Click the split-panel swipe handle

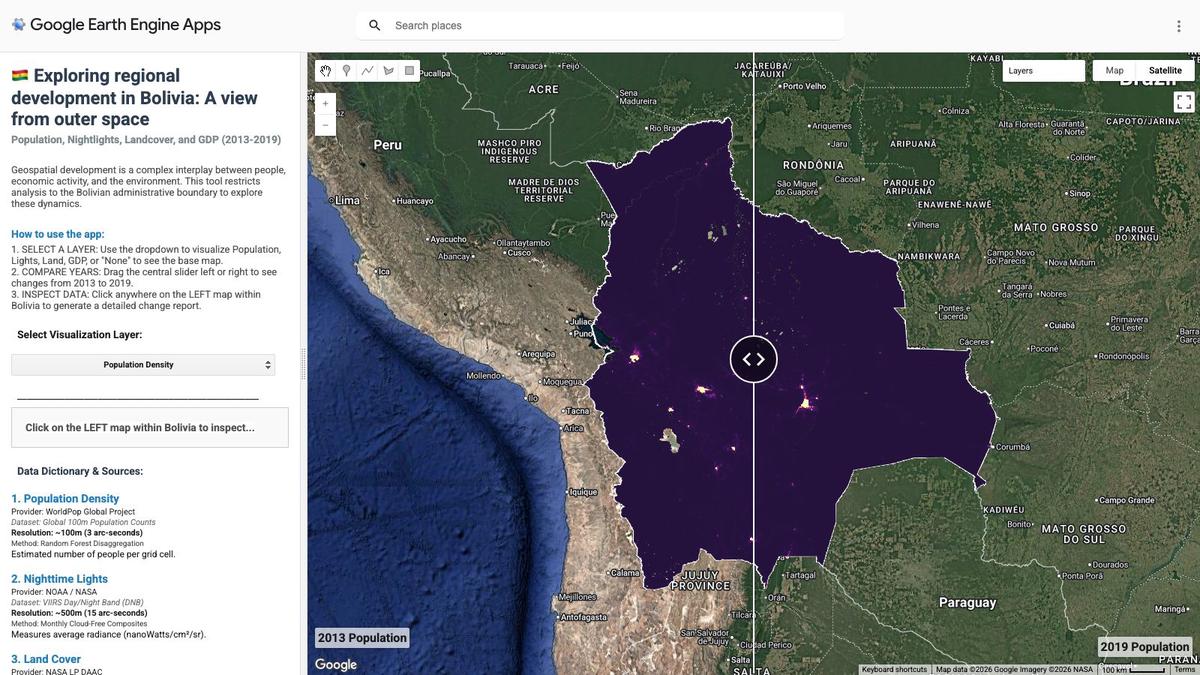(x=753, y=359)
